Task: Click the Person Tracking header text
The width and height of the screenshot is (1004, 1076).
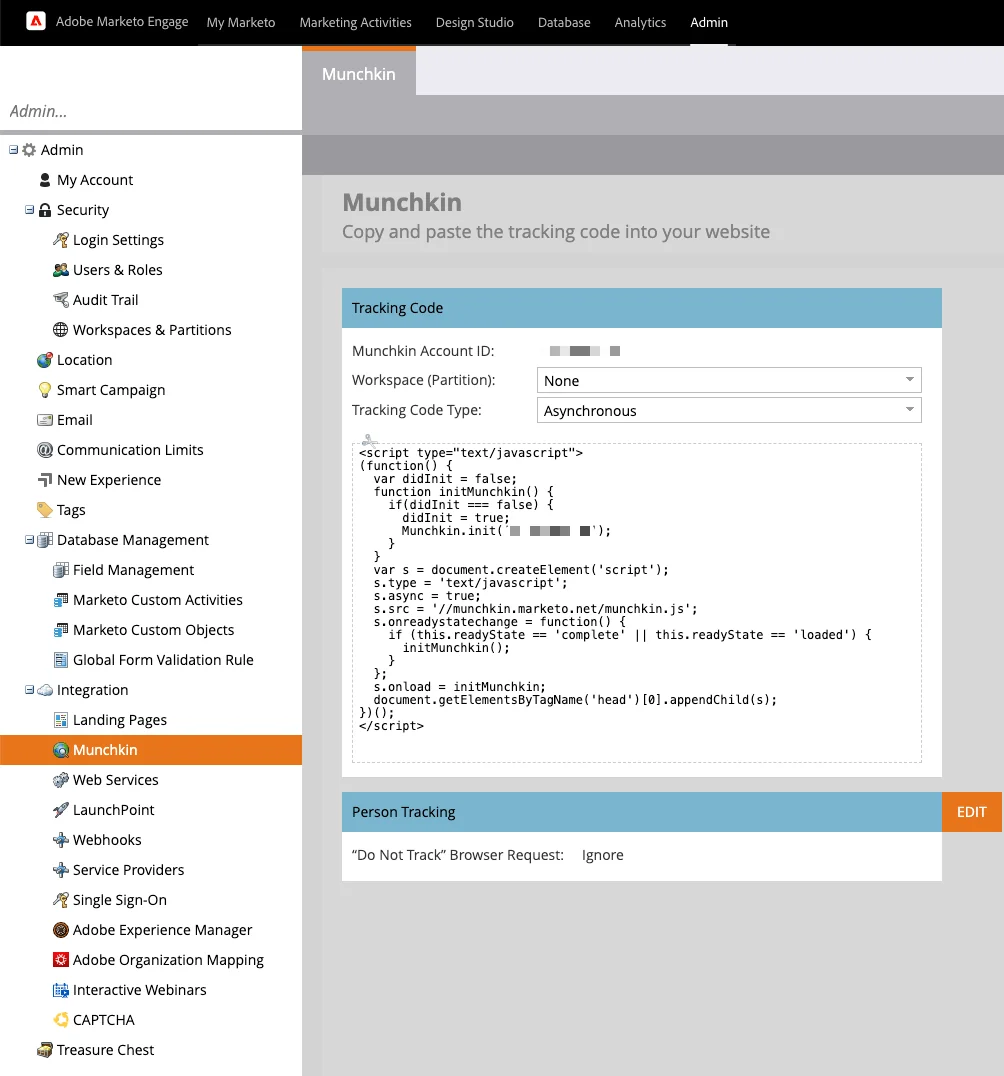Action: [x=404, y=812]
